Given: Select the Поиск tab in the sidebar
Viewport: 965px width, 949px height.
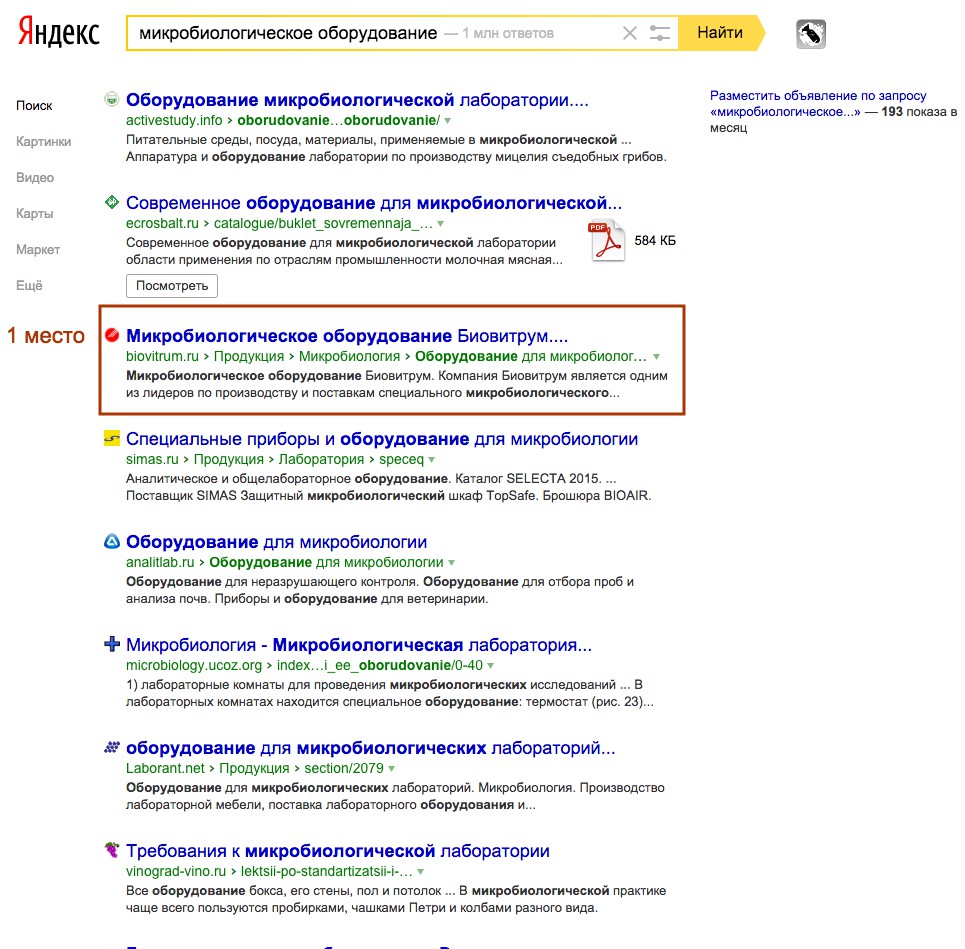Looking at the screenshot, I should tap(34, 106).
